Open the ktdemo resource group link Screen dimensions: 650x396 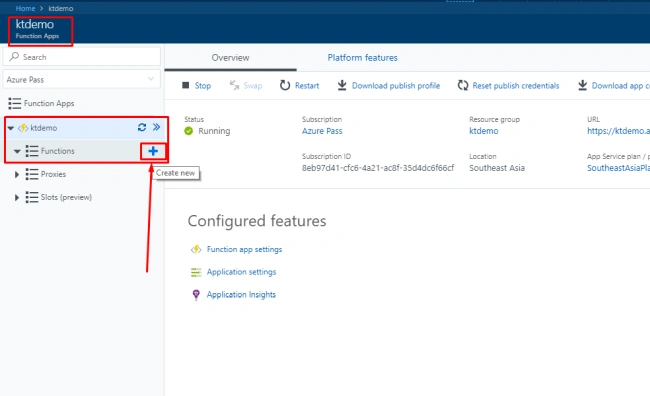pyautogui.click(x=484, y=131)
